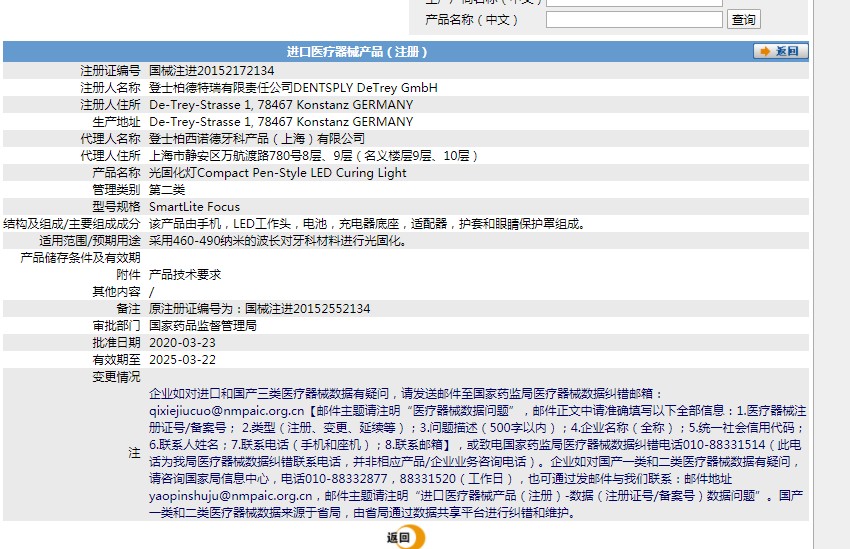This screenshot has width=850, height=549.
Task: Click the orange arrow icon on the 返回 header button
Action: (x=765, y=51)
